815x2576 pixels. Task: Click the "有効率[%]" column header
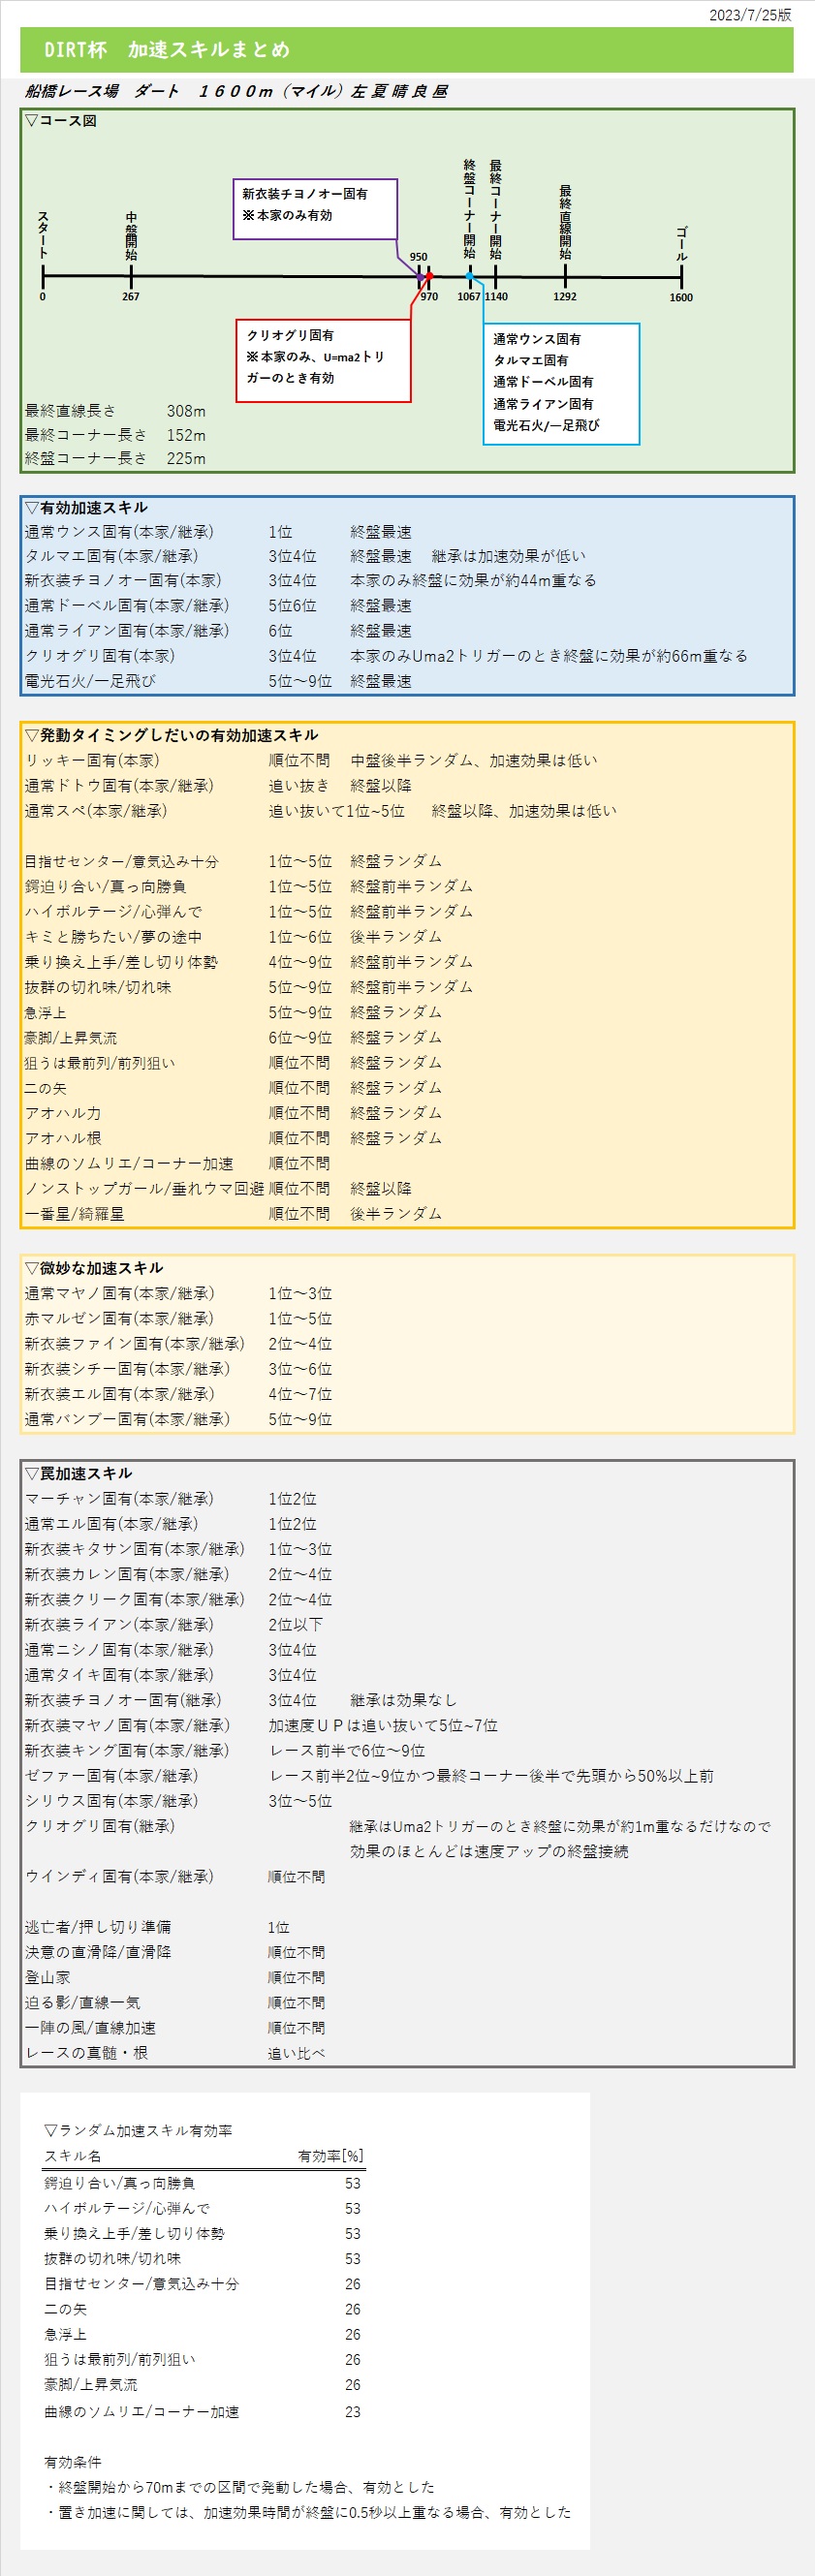tap(331, 2156)
